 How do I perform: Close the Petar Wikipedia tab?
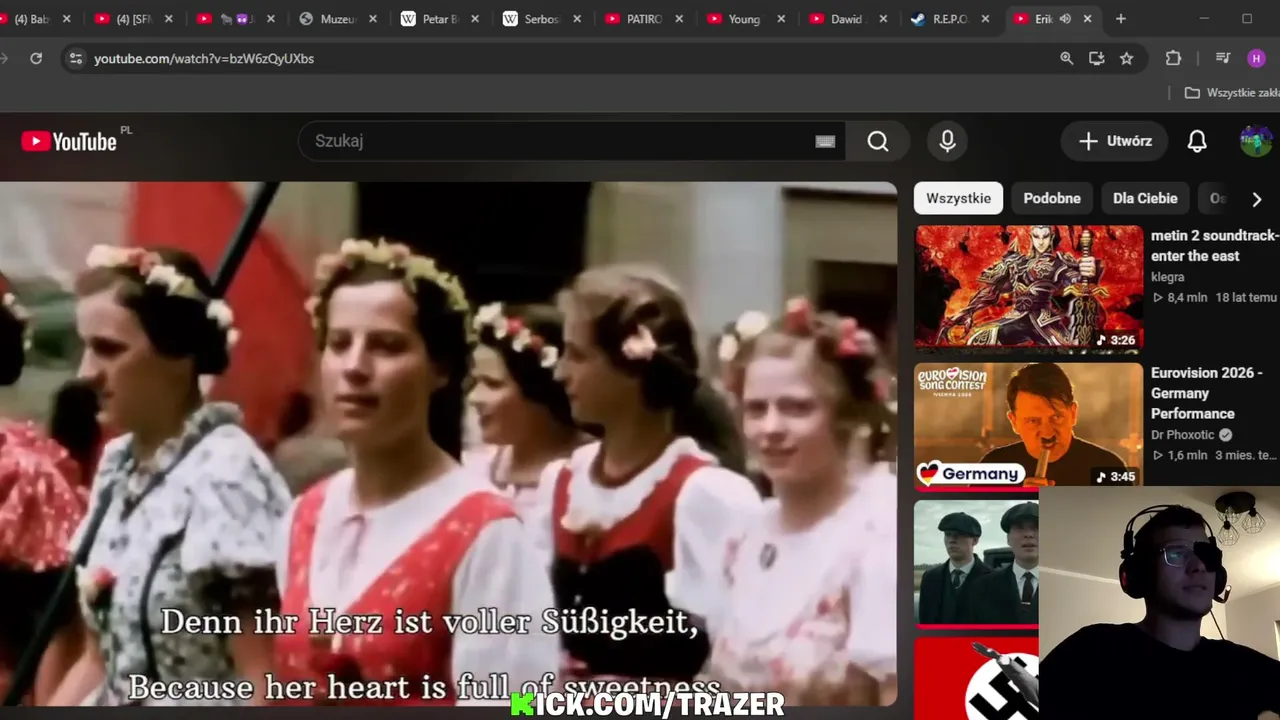tap(475, 19)
